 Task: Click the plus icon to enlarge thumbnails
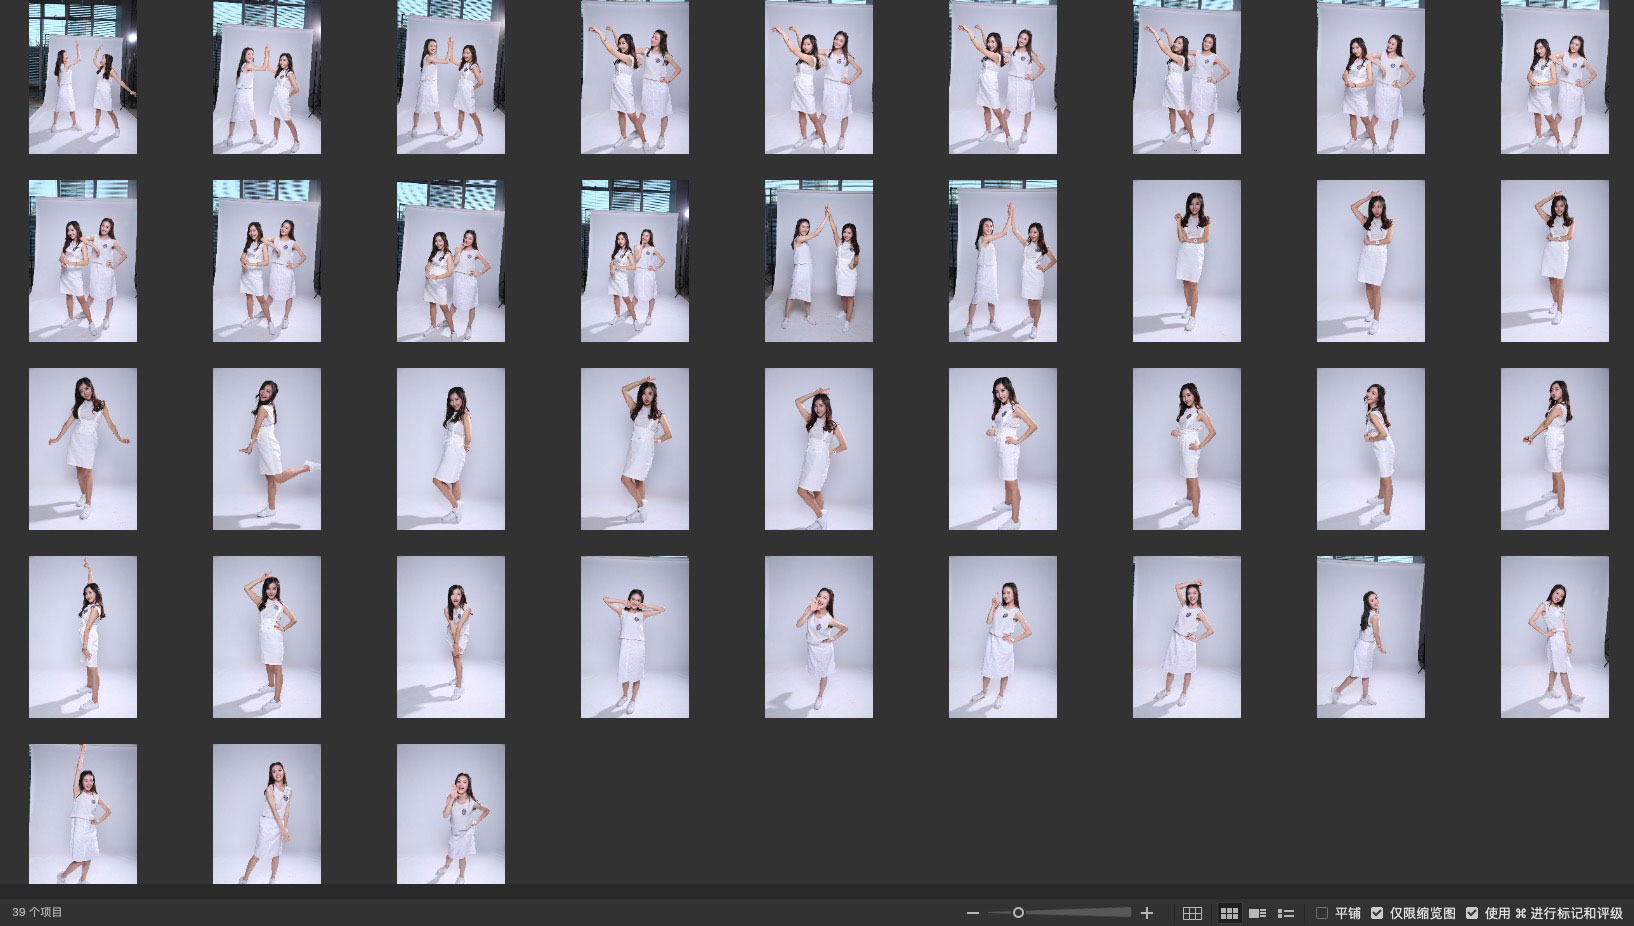[1147, 913]
